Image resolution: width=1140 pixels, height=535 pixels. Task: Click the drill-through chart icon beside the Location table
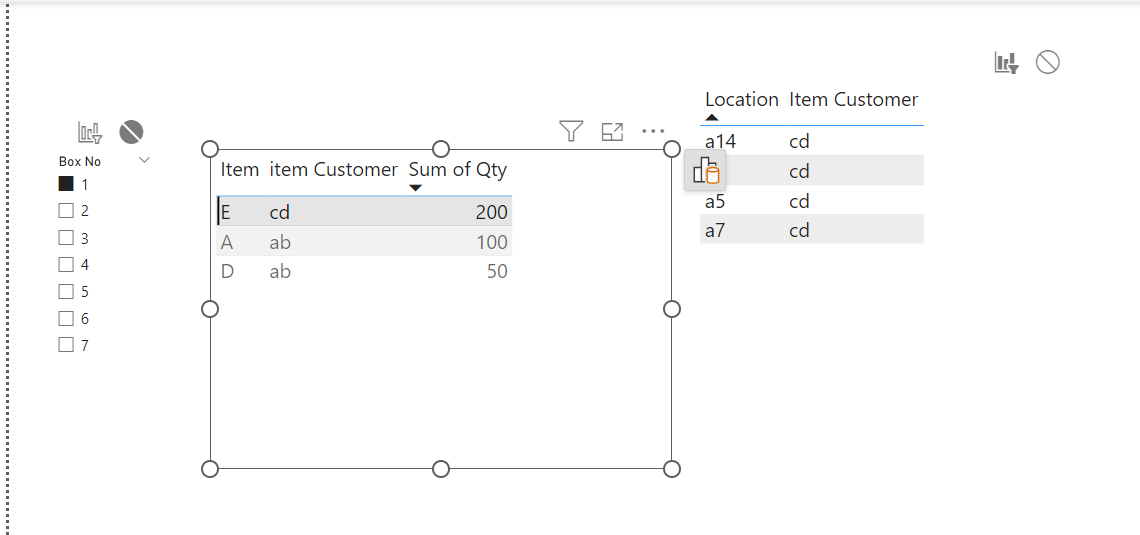click(705, 171)
